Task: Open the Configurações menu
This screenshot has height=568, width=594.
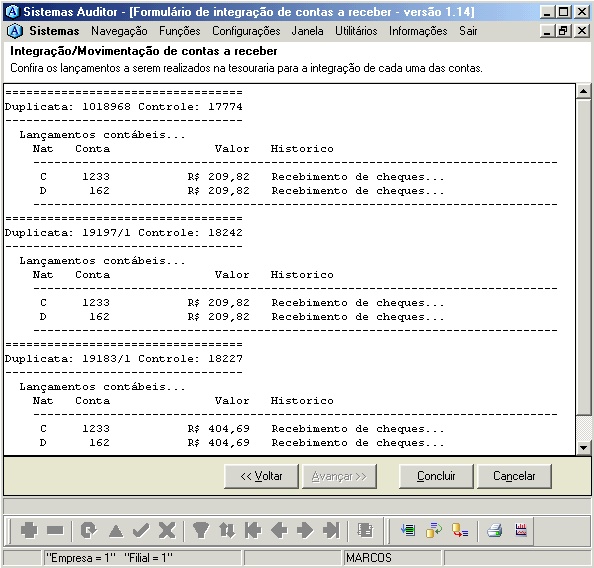Action: (246, 31)
